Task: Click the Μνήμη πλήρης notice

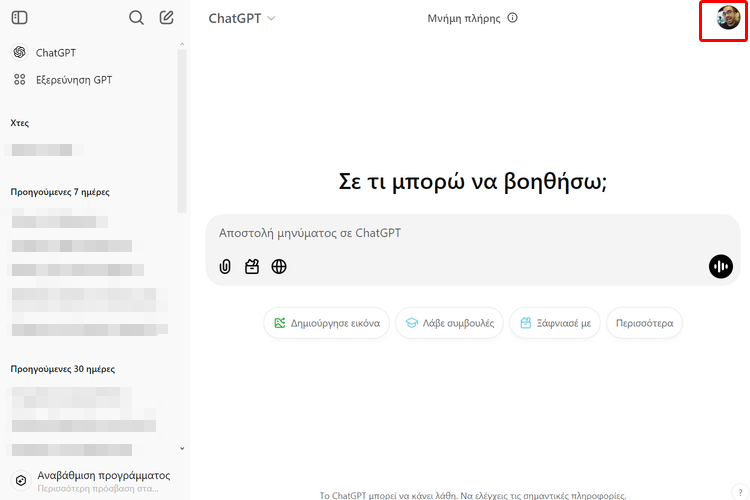Action: (463, 18)
